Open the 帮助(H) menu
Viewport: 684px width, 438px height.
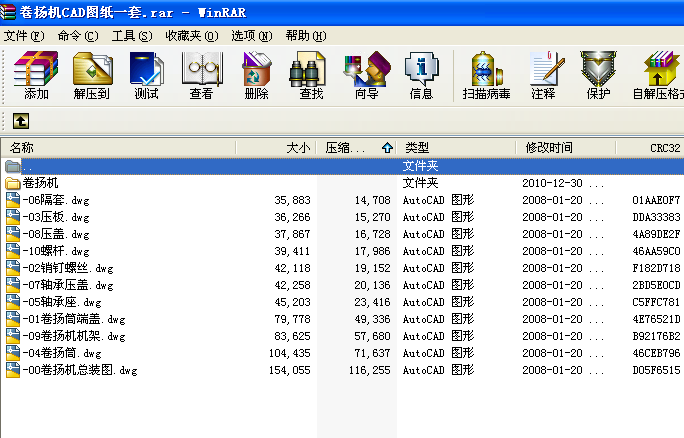click(306, 36)
